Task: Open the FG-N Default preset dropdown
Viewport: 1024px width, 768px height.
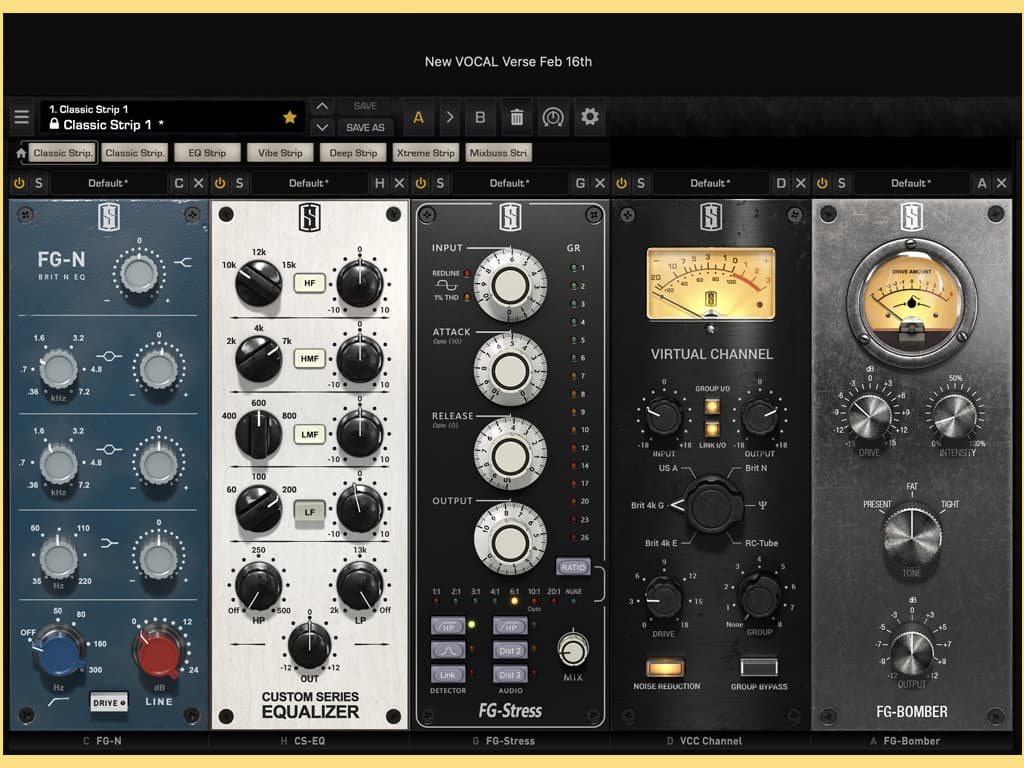Action: point(108,184)
